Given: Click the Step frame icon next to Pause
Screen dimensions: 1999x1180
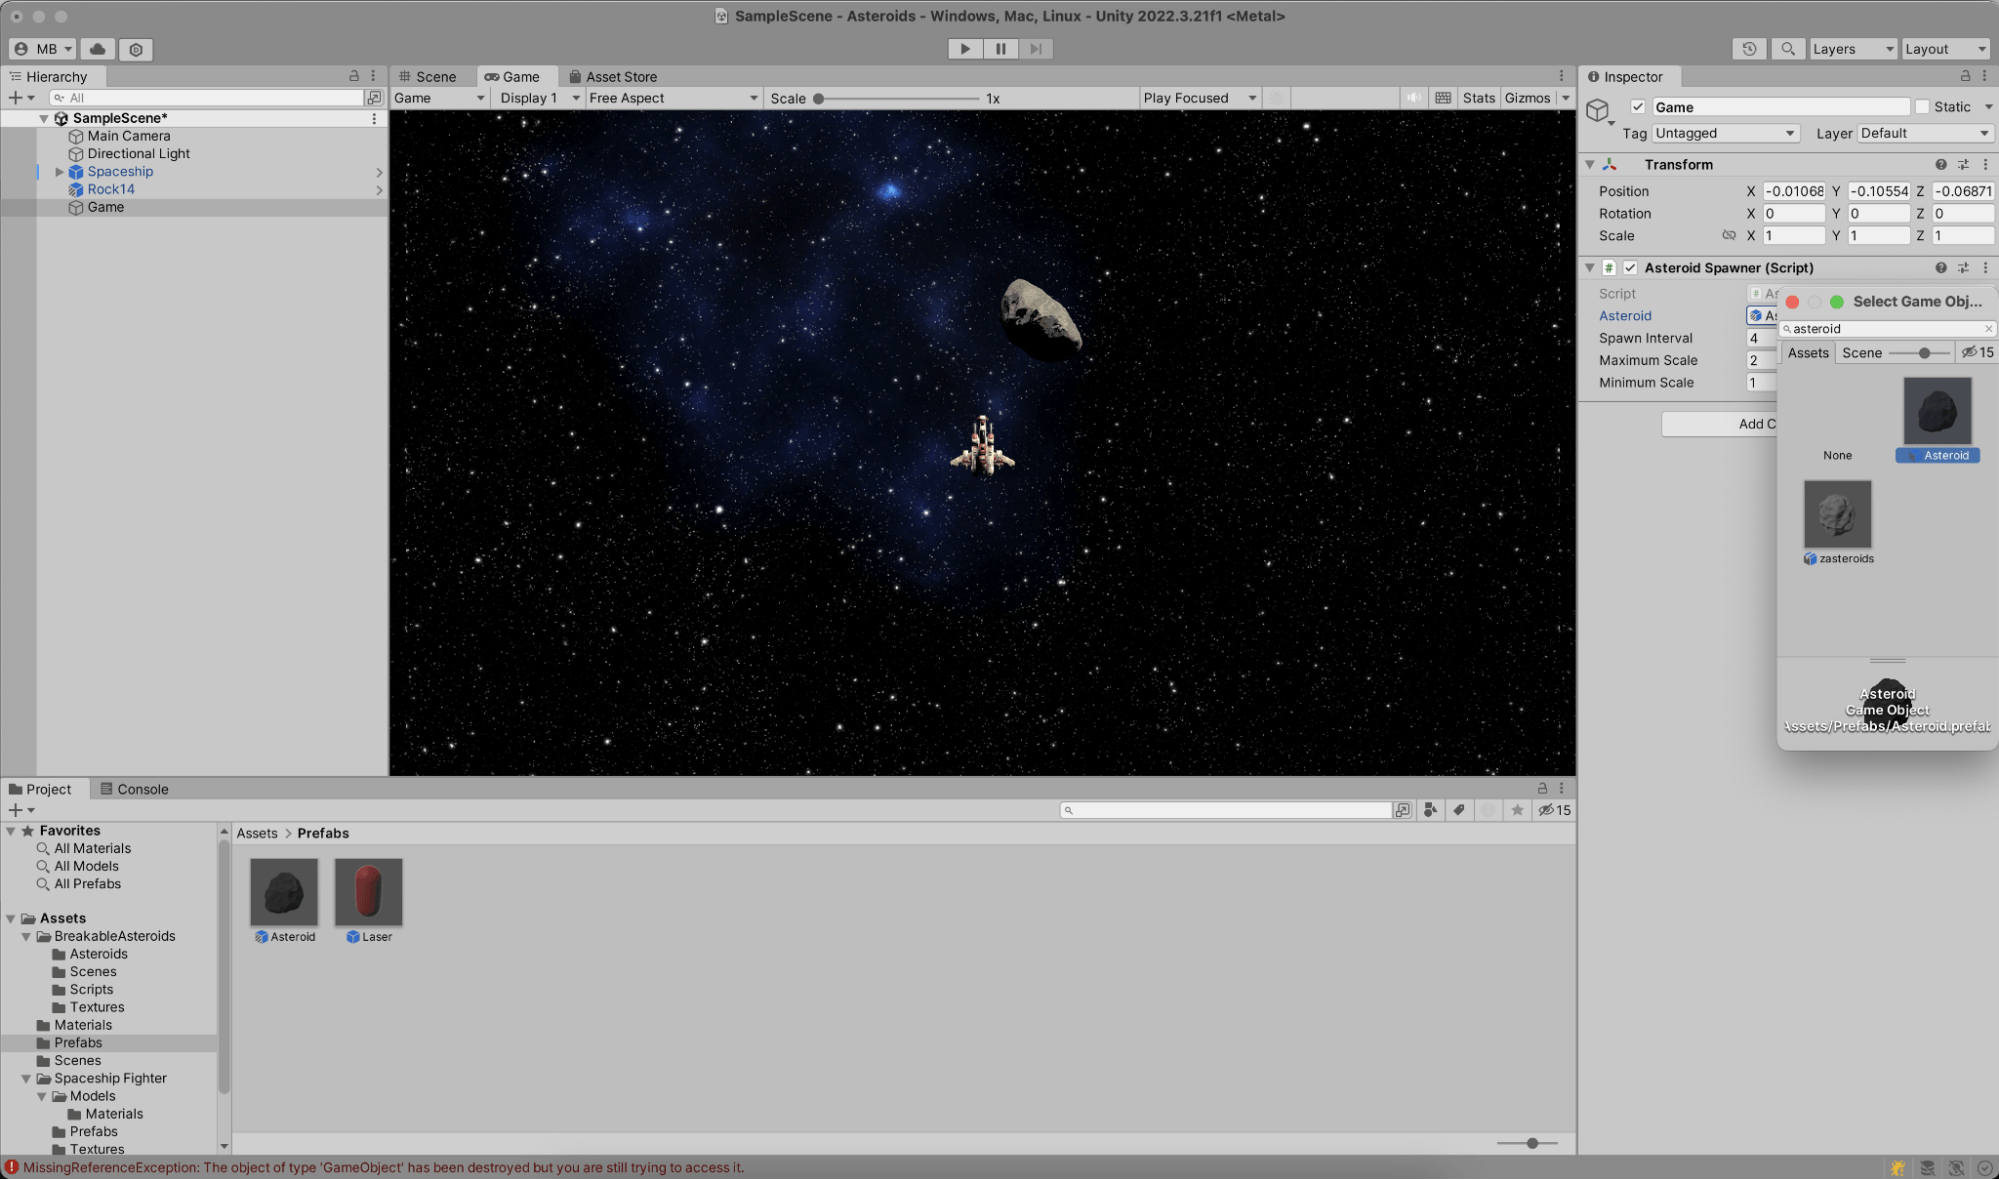Looking at the screenshot, I should 1035,48.
